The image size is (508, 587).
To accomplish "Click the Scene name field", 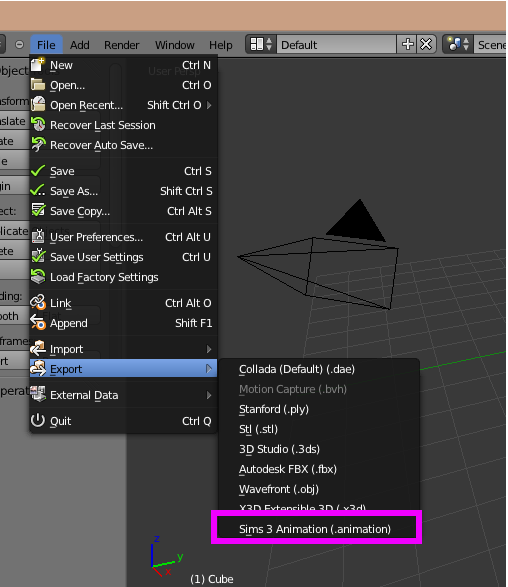I will (x=490, y=45).
